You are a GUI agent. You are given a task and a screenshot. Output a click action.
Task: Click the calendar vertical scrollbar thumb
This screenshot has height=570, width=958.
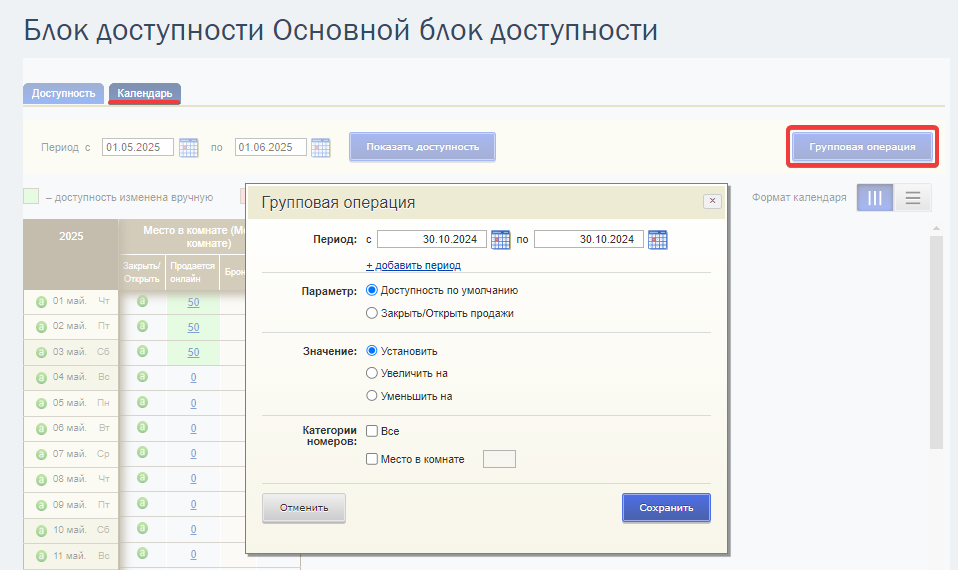coord(937,342)
